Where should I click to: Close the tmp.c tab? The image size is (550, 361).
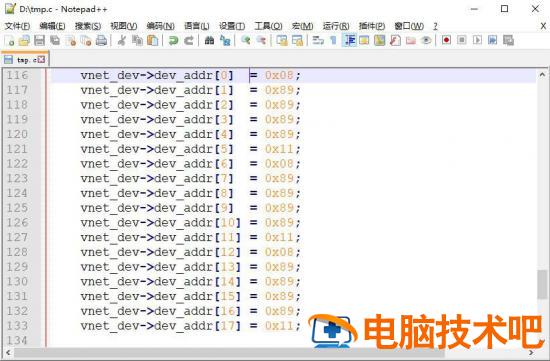coord(41,60)
